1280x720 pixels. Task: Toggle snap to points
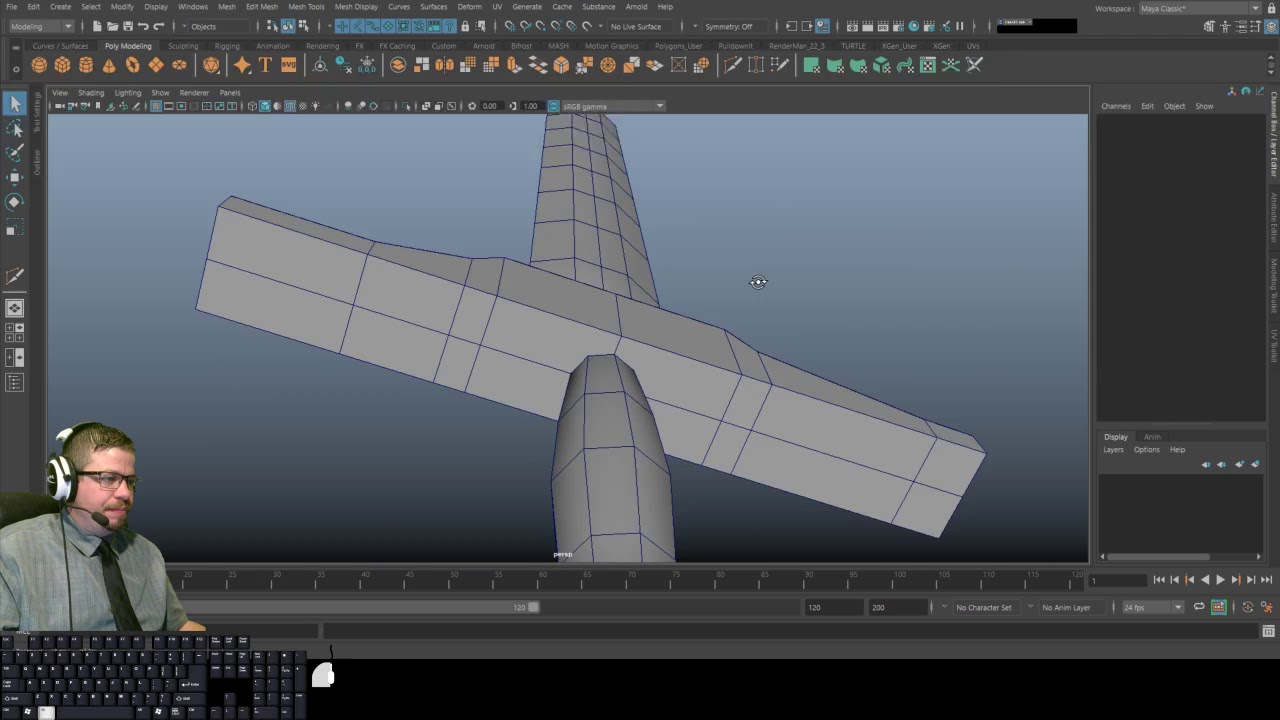click(541, 26)
